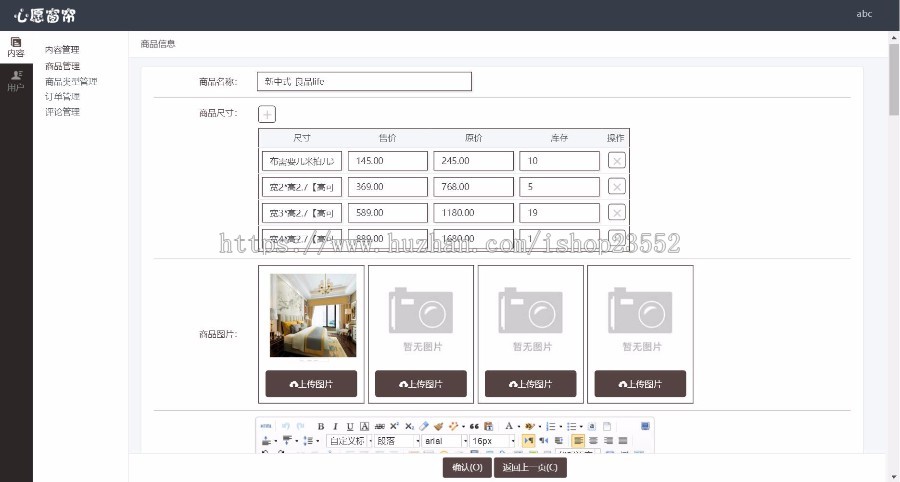Toggle underline in editor toolbar
The width and height of the screenshot is (900, 482).
coord(350,426)
